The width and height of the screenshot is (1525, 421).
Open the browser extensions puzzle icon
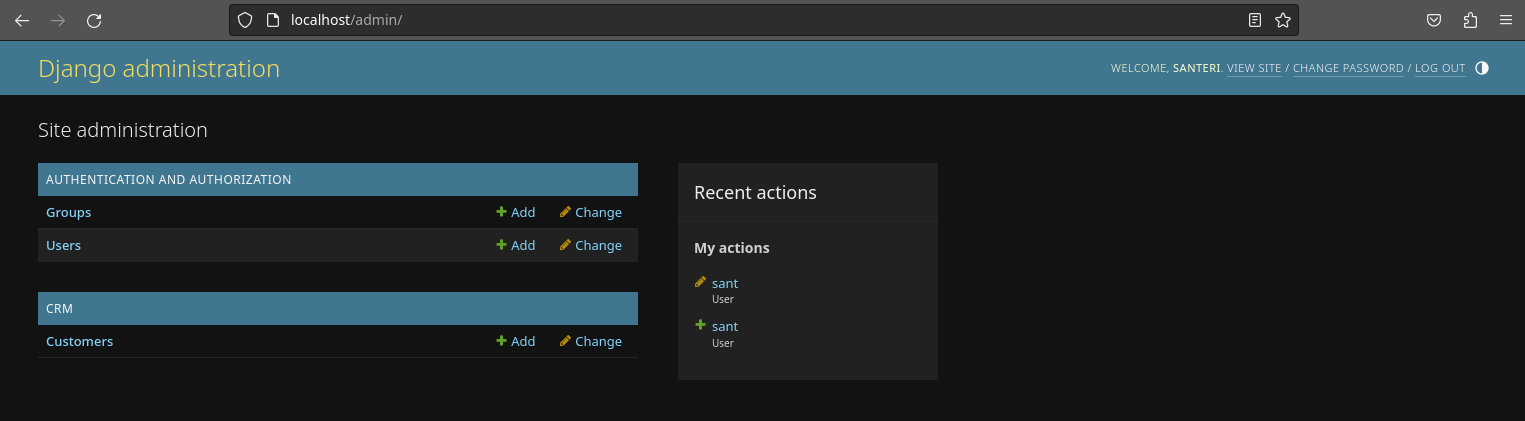pyautogui.click(x=1470, y=20)
